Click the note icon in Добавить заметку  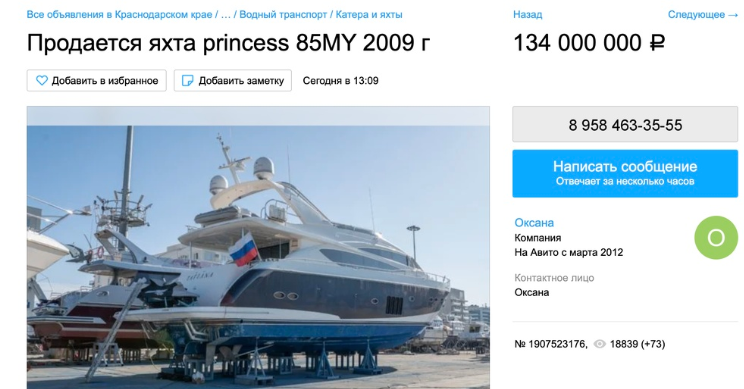pos(188,81)
